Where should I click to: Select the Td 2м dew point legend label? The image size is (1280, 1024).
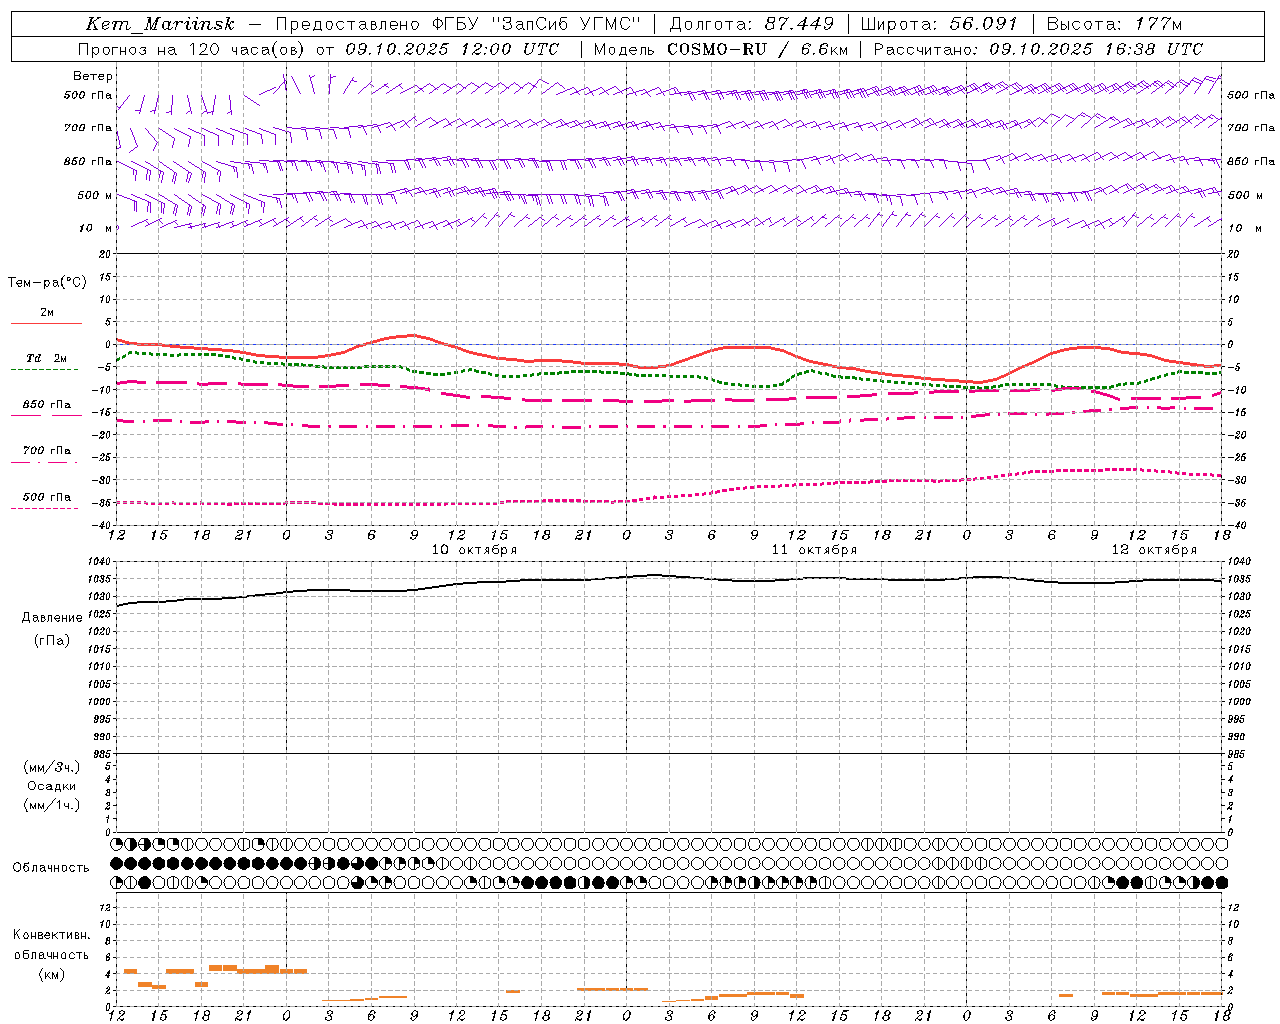(47, 358)
